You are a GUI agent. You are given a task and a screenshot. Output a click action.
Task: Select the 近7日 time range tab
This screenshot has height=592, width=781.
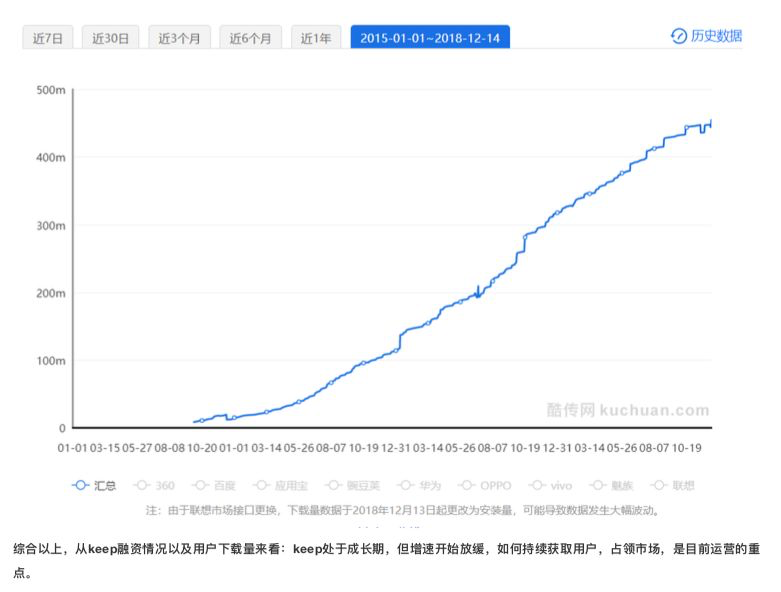[48, 38]
